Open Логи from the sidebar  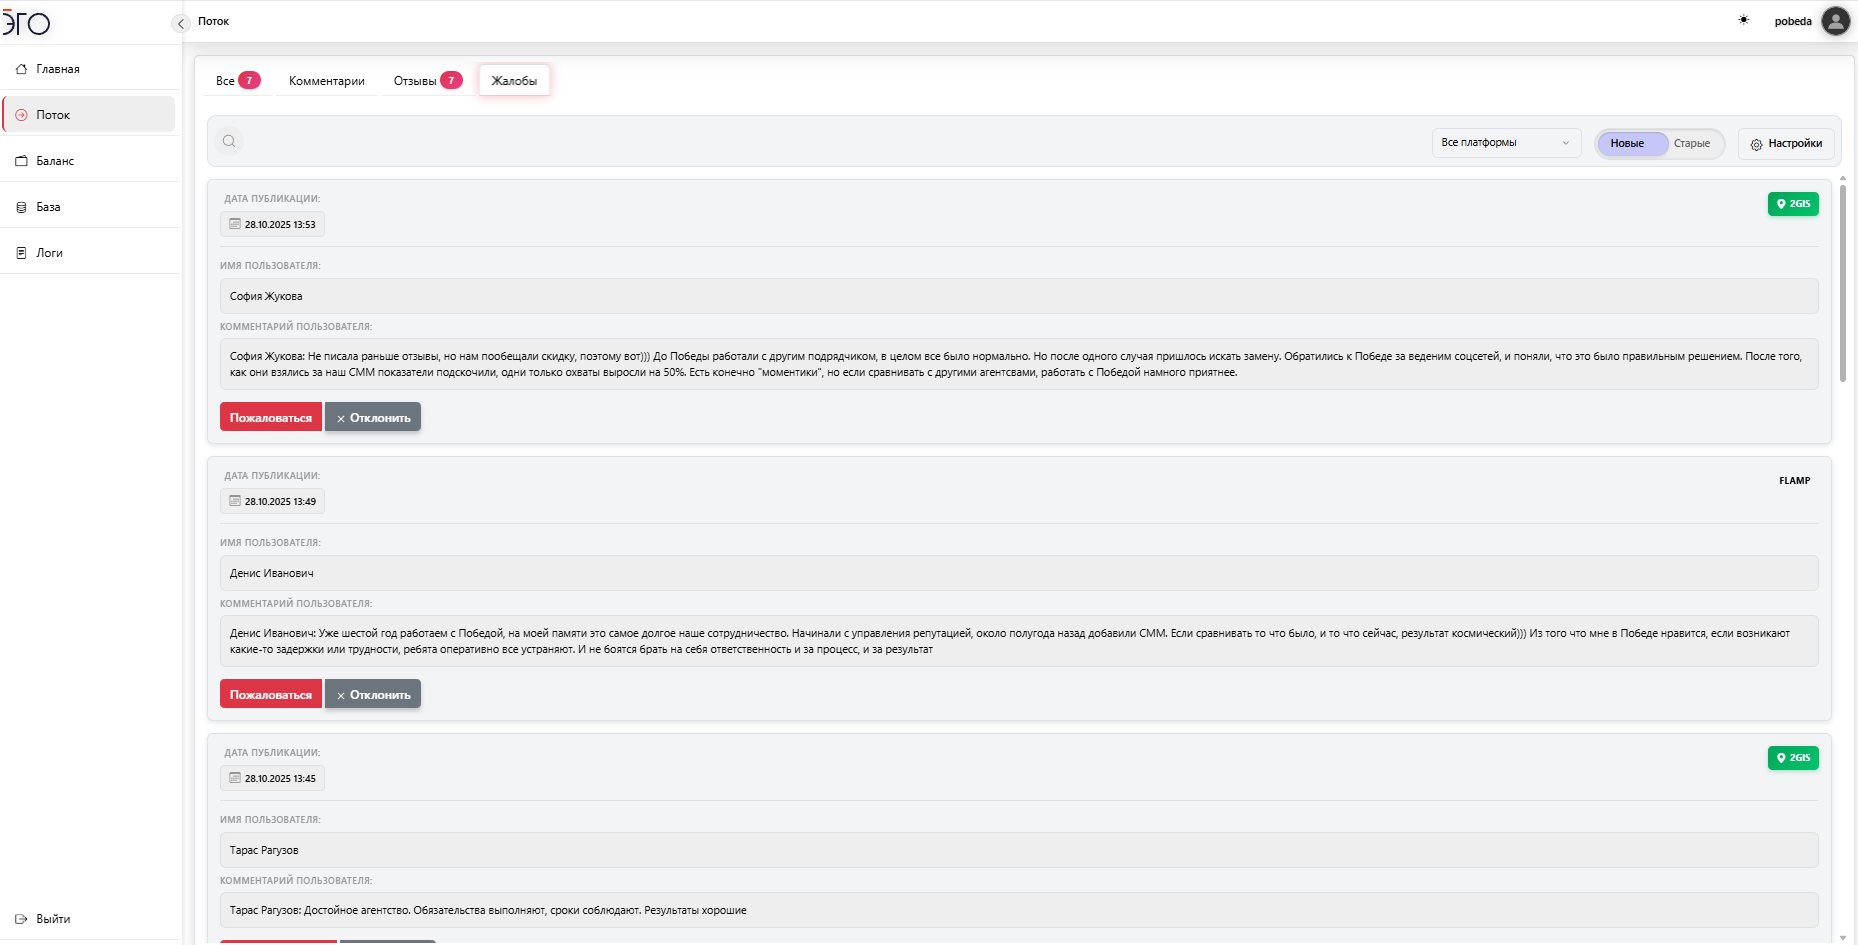pos(49,253)
